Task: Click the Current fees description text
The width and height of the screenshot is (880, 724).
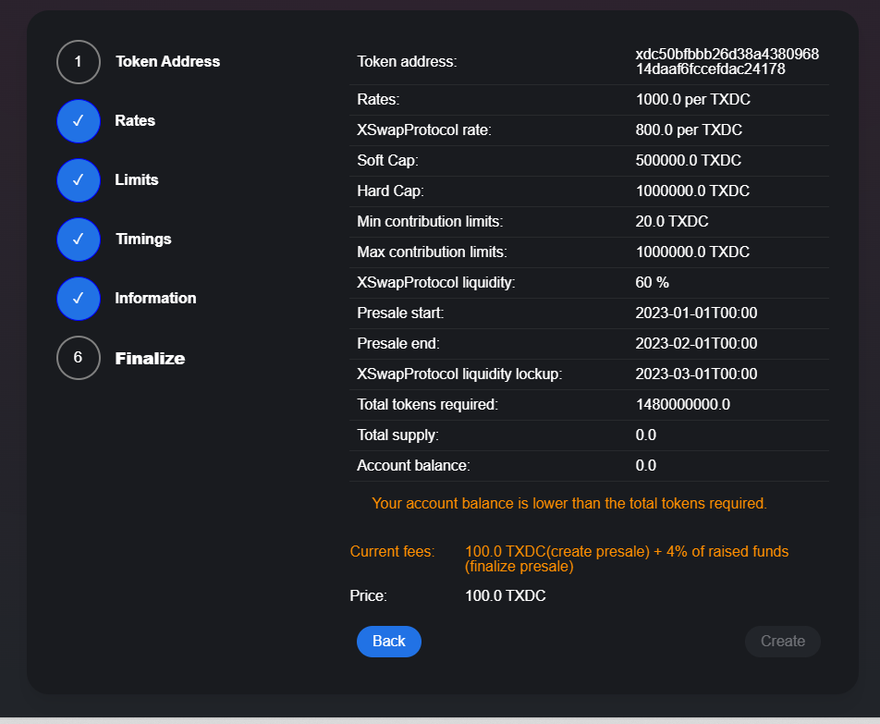Action: 626,559
